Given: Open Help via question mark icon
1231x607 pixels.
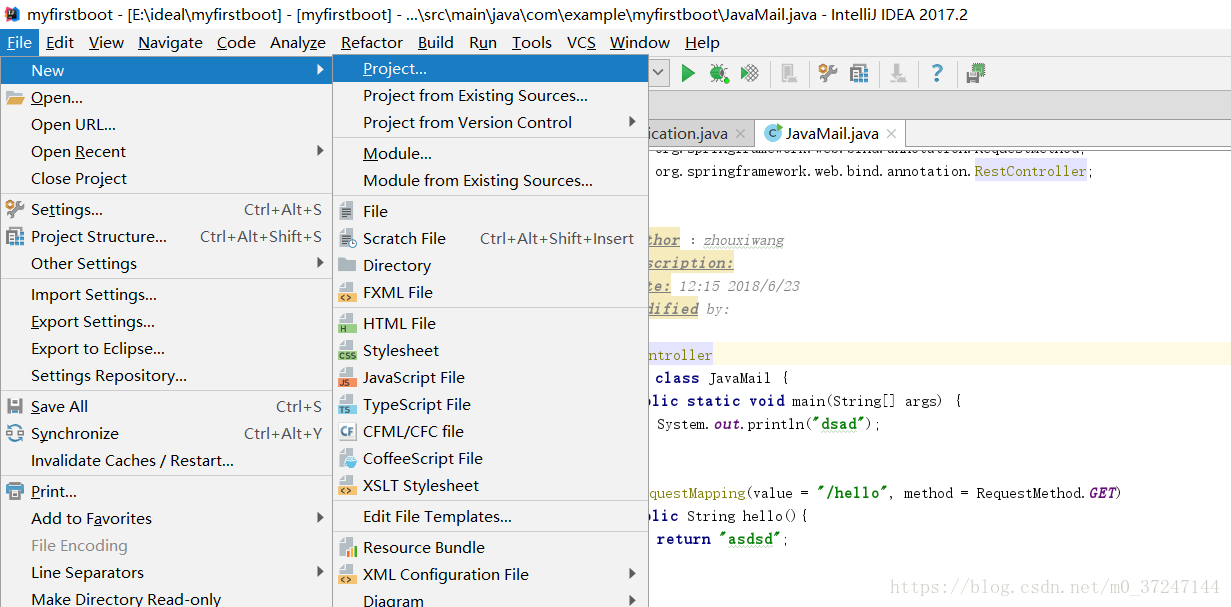Looking at the screenshot, I should click(937, 73).
